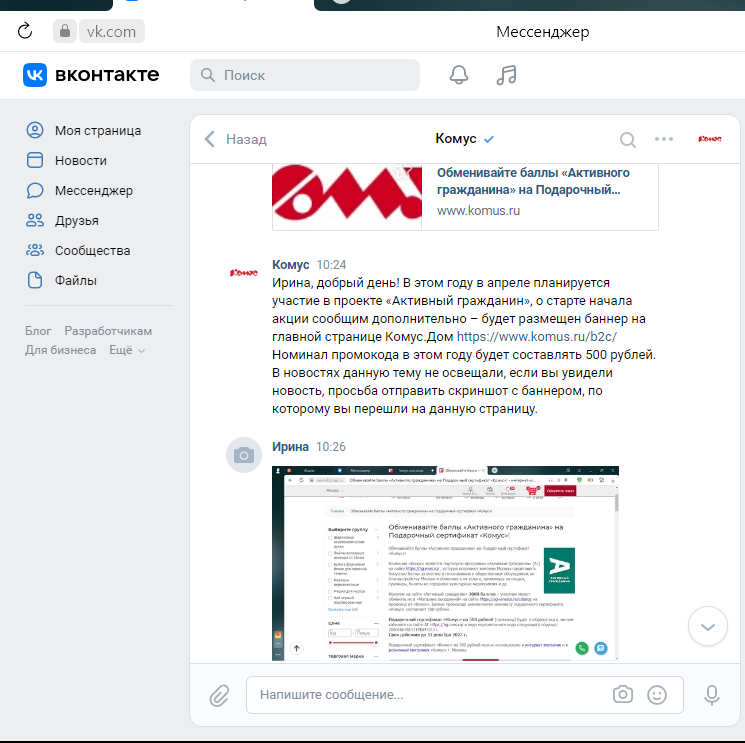Go back with the Назад button
The width and height of the screenshot is (745, 743).
(x=236, y=139)
